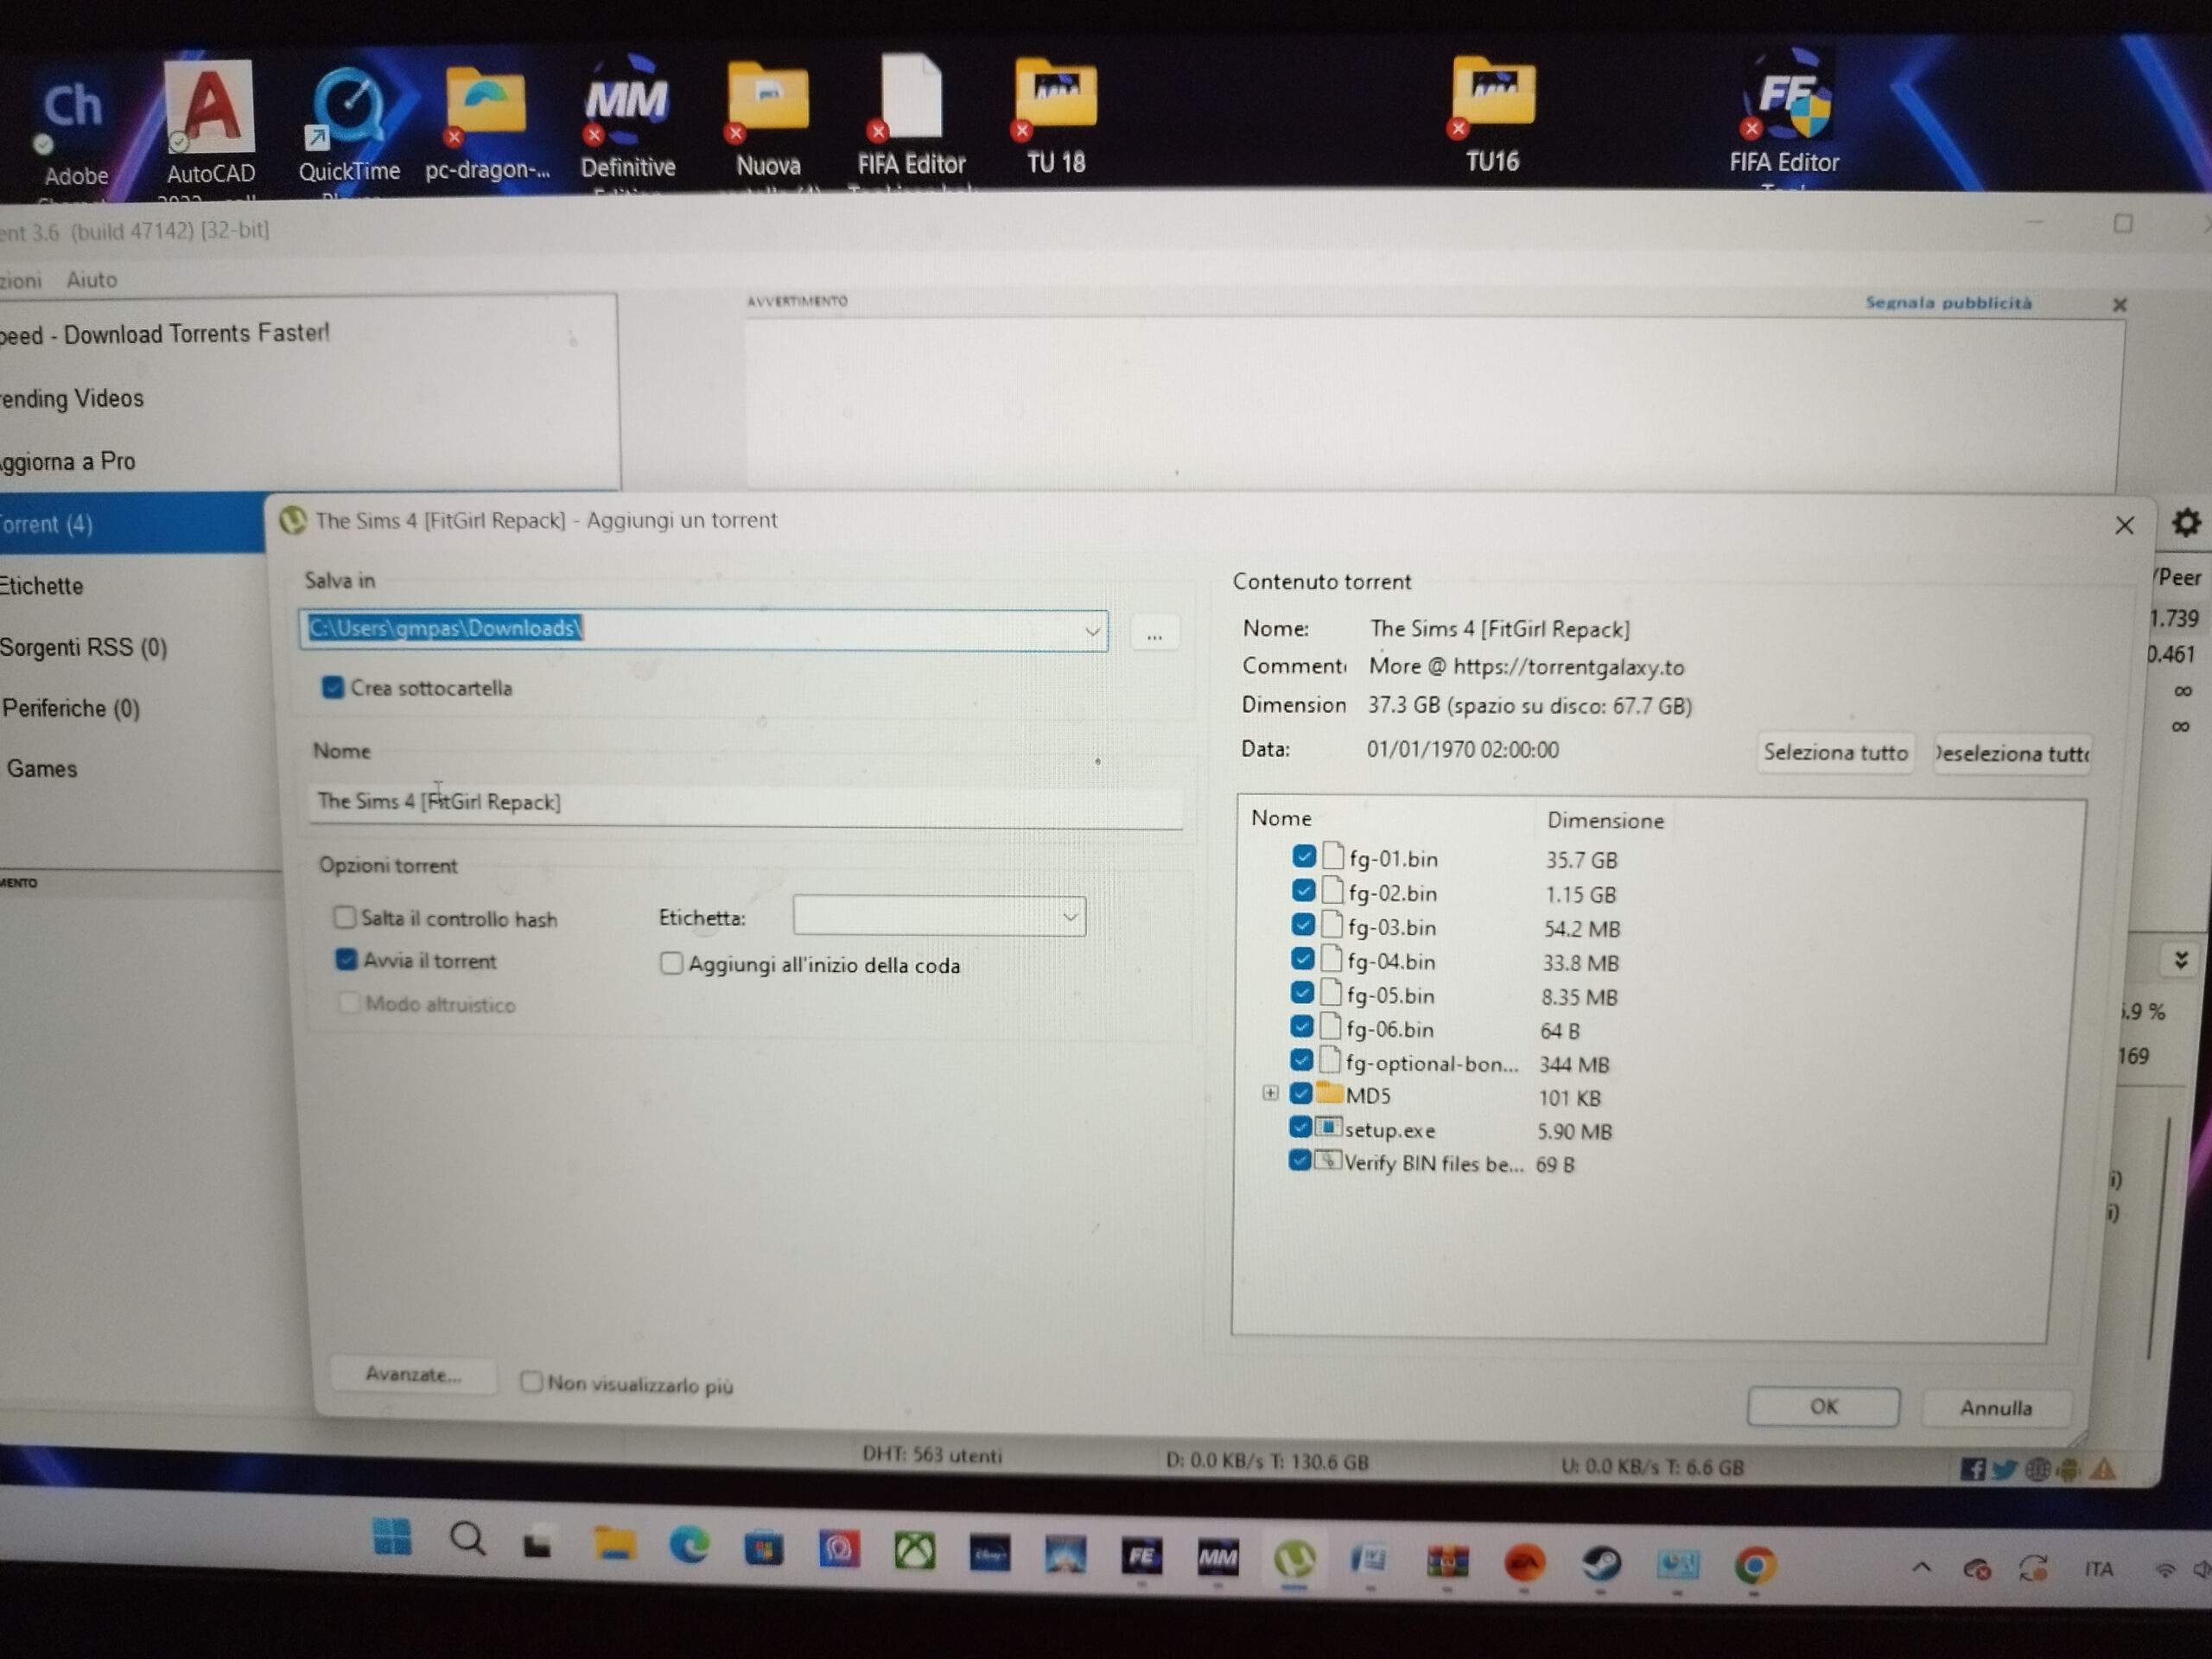2212x1659 pixels.
Task: Check Aggiungi all'inizio della coda
Action: (x=671, y=963)
